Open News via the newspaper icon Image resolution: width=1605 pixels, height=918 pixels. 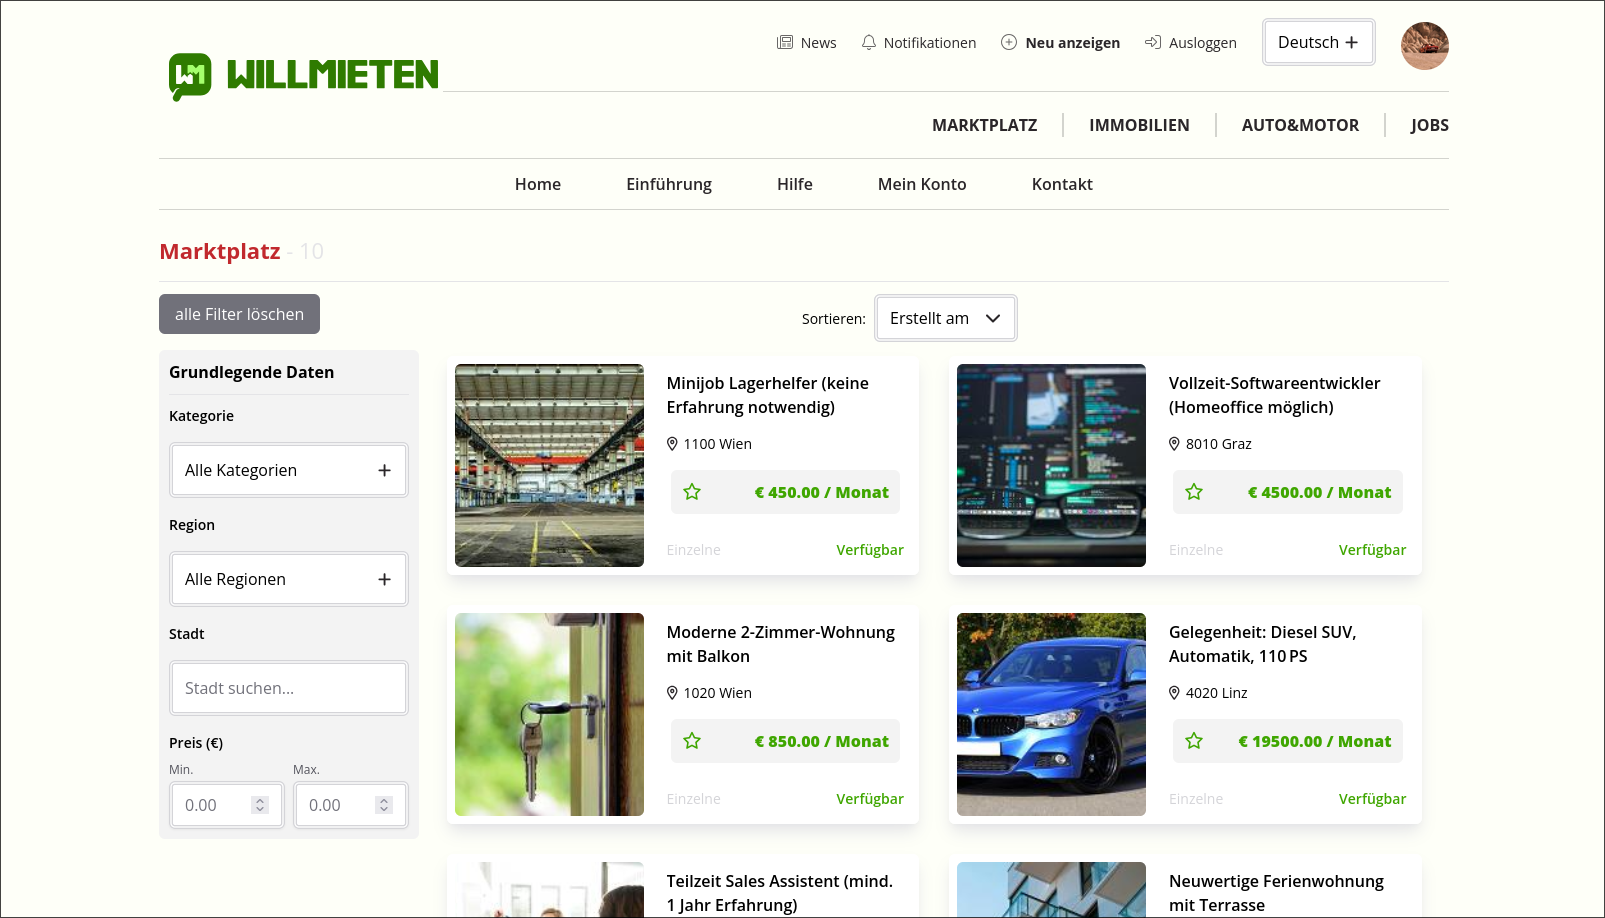tap(785, 42)
